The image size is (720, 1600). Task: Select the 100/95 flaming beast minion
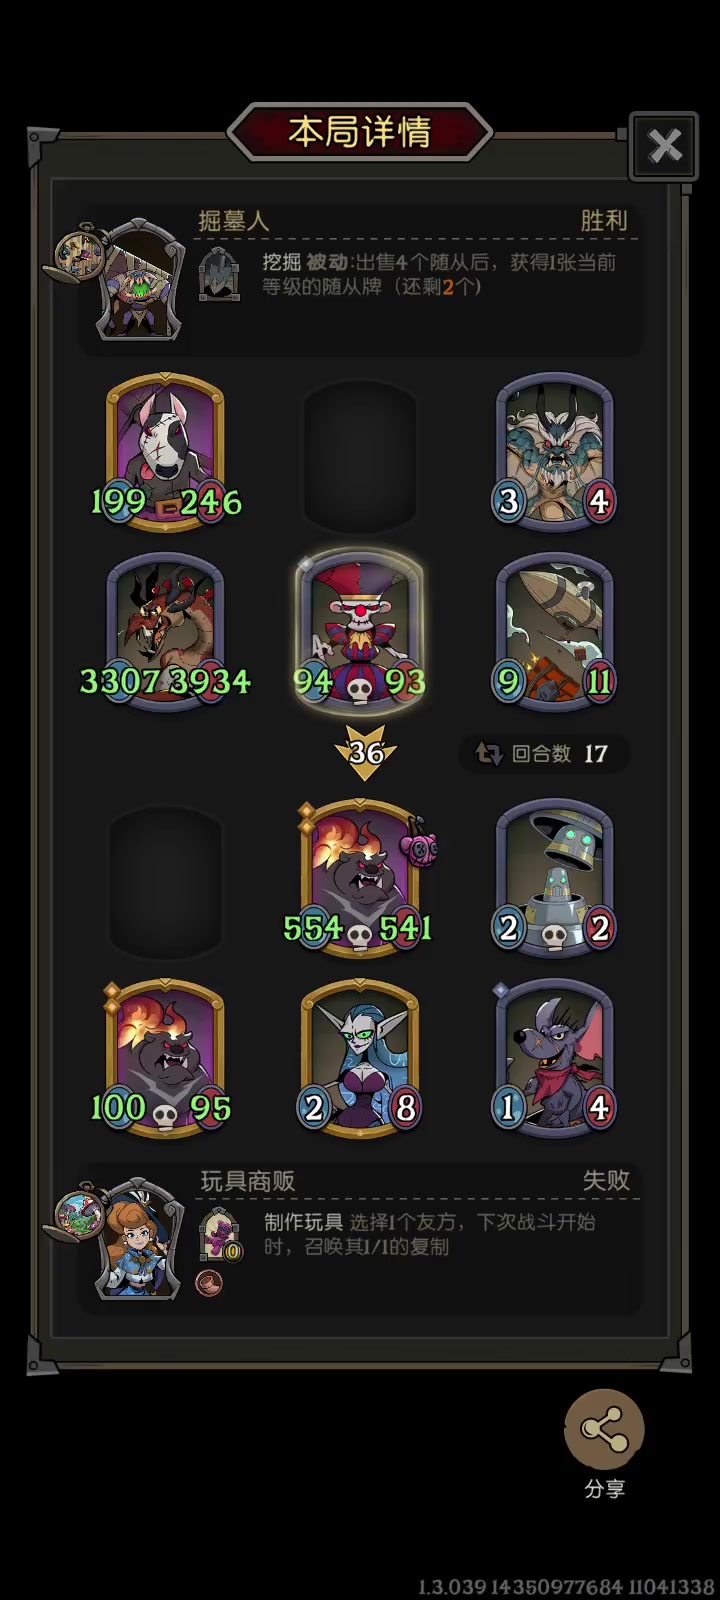[x=165, y=1058]
